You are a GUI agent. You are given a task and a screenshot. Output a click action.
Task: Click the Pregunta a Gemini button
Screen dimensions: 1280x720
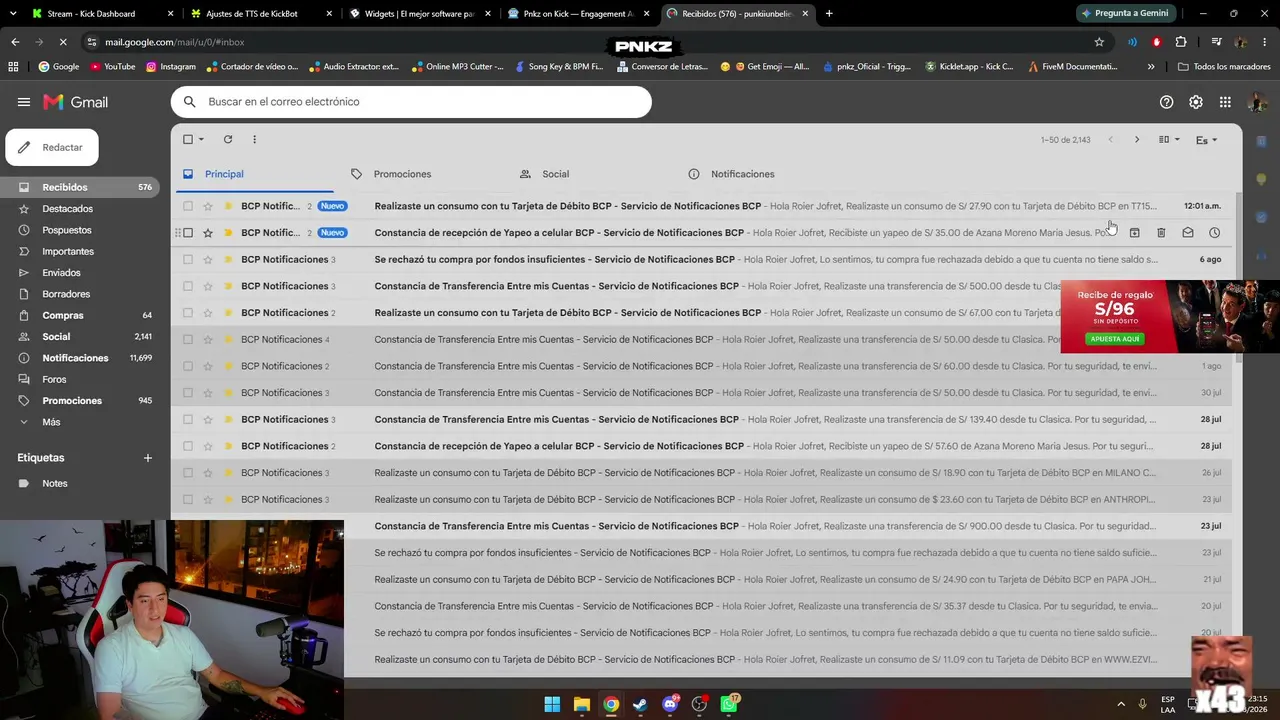pyautogui.click(x=1124, y=14)
